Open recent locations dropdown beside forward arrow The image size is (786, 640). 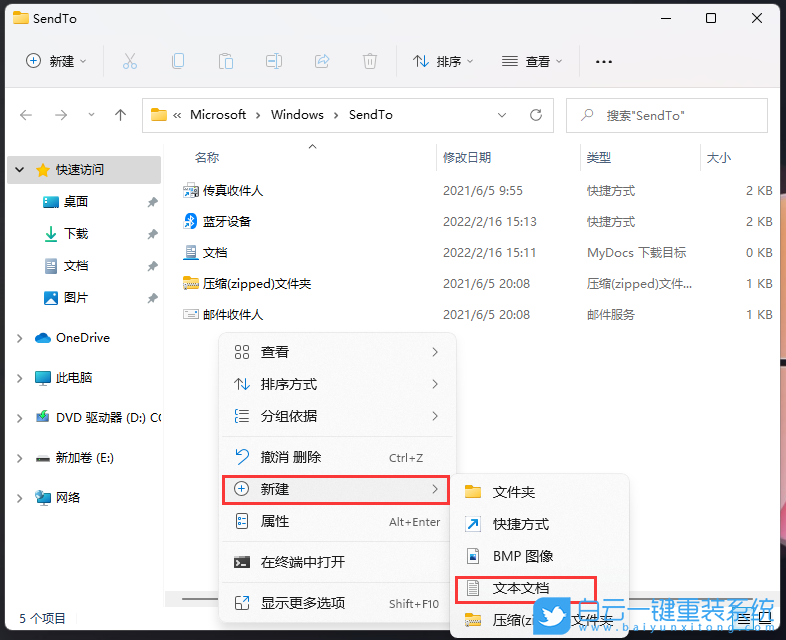91,115
